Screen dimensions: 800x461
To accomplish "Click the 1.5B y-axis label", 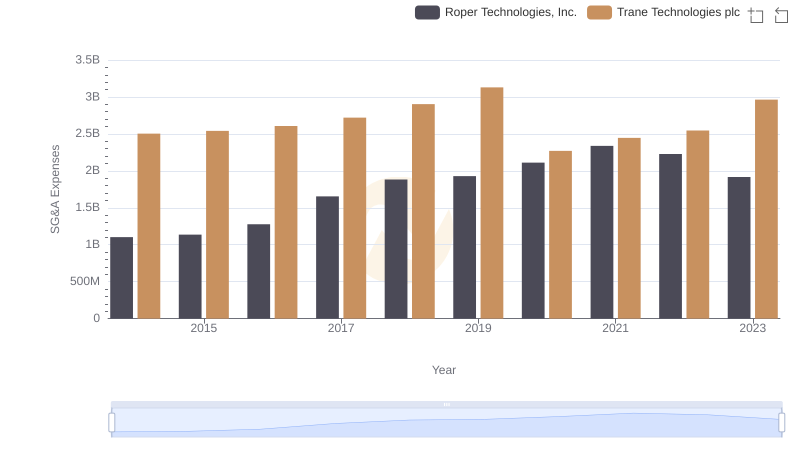I will (88, 208).
